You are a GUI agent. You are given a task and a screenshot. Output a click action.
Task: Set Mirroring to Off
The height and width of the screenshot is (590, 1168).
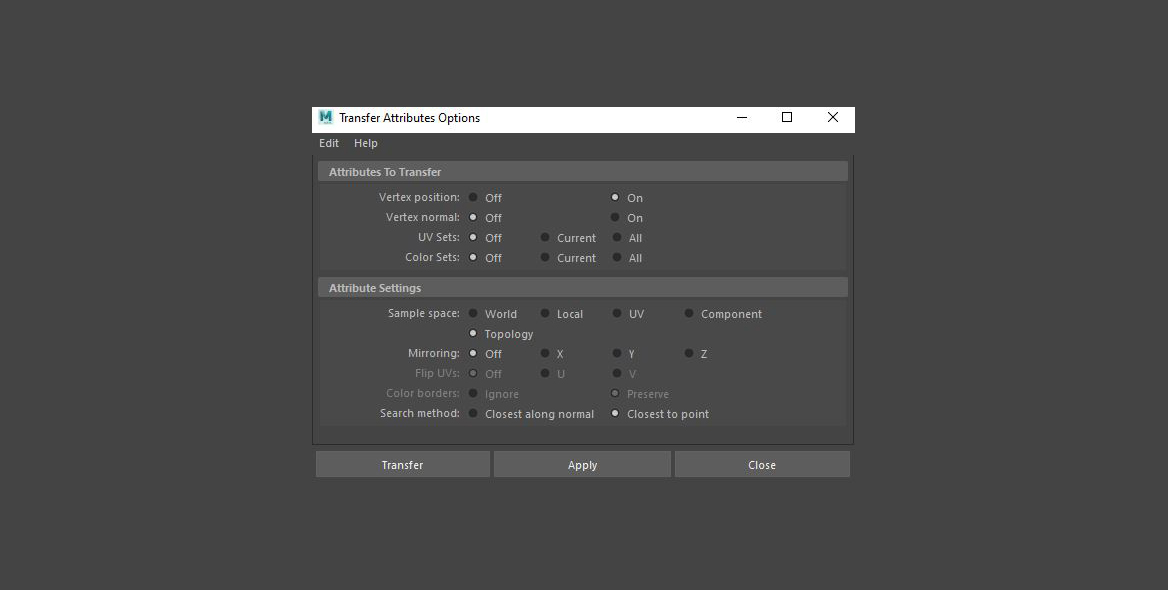click(473, 354)
